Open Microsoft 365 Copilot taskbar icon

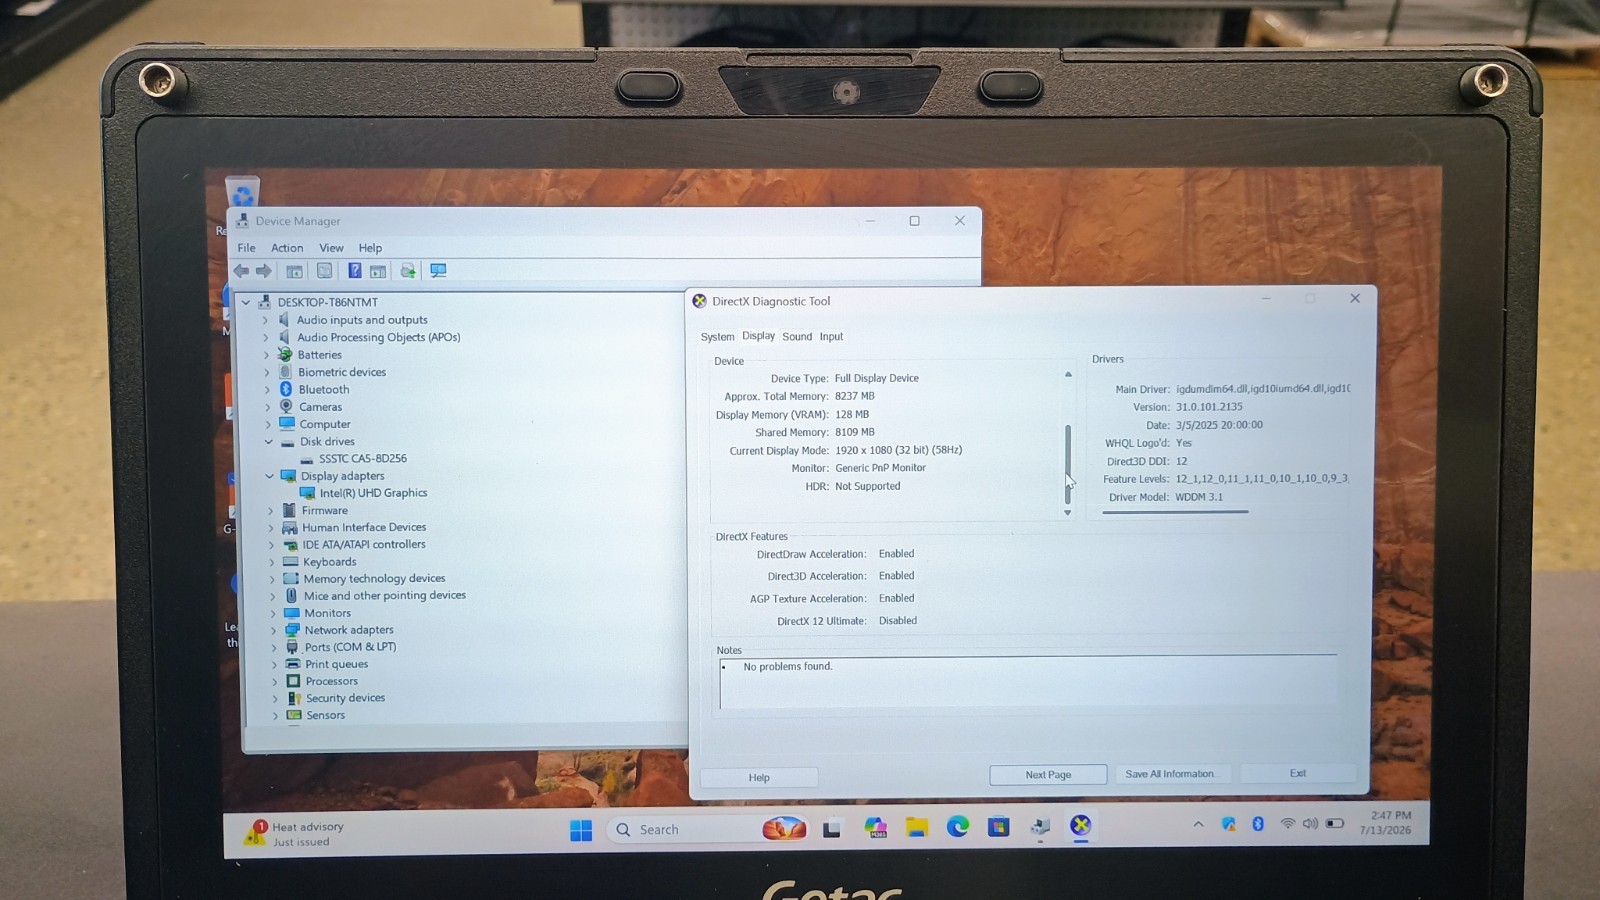(x=876, y=828)
